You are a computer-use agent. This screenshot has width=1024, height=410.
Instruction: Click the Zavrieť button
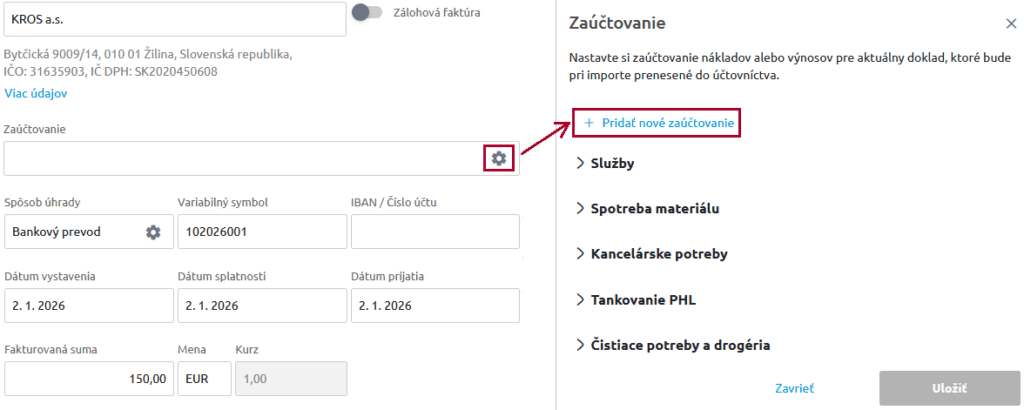pos(795,388)
